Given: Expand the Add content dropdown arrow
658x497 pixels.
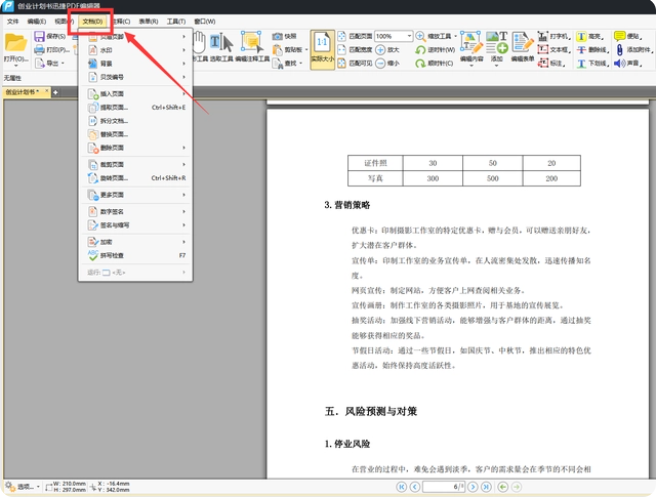Looking at the screenshot, I should 497,66.
